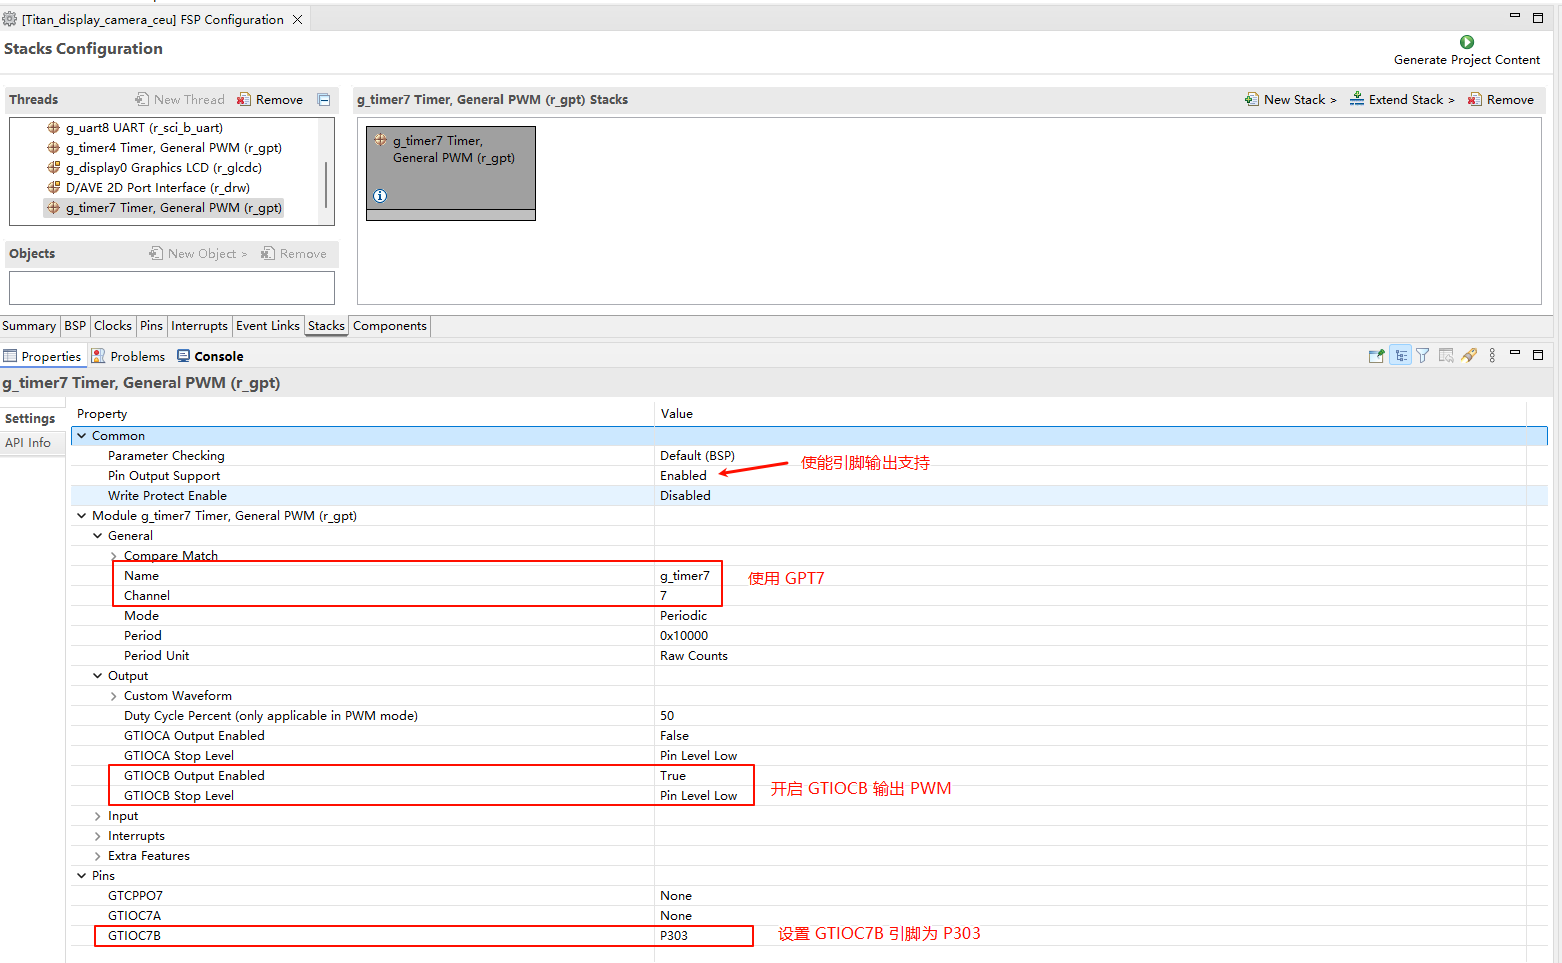Collapse the Common property group
This screenshot has width=1562, height=963.
[x=82, y=436]
